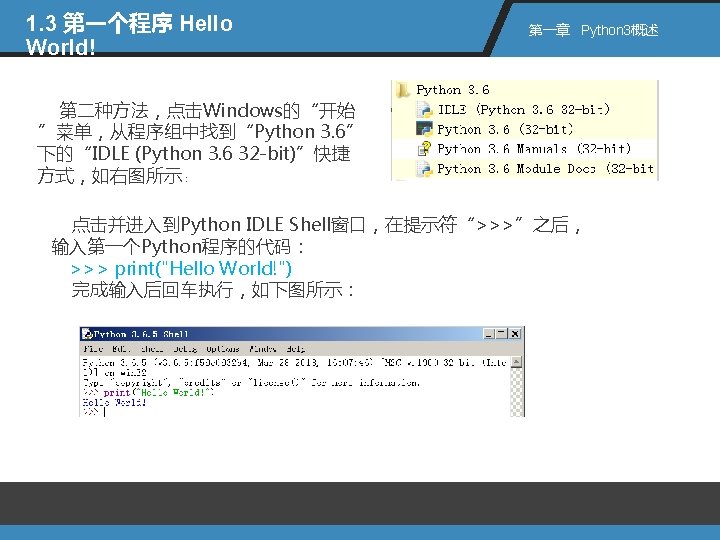Open Python 3.6 Manuals (32-bit) entry text
Image resolution: width=720 pixels, height=540 pixels.
pos(534,149)
